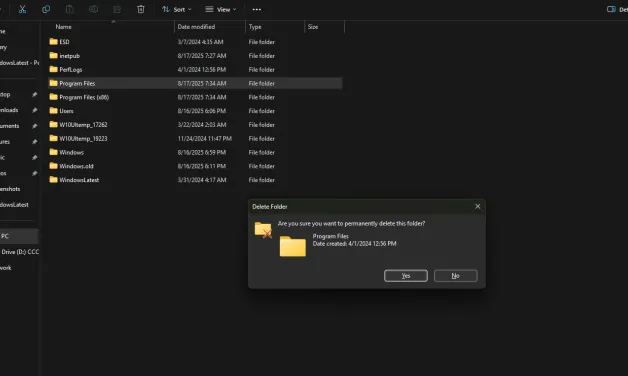This screenshot has width=628, height=376.
Task: Toggle the Details pane button
Action: (617, 9)
